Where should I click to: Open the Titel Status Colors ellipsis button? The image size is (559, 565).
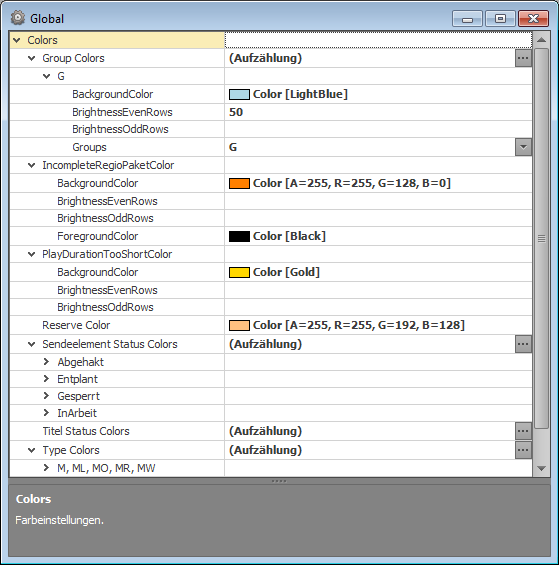(x=523, y=431)
